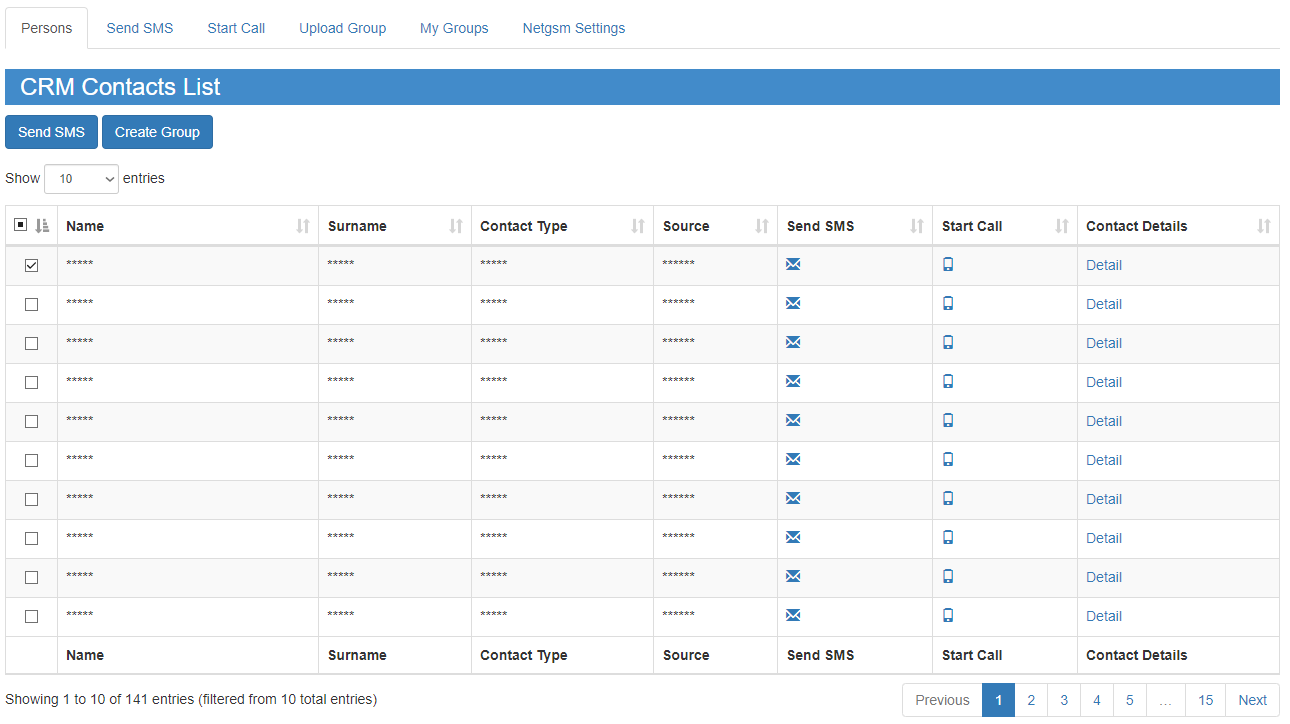Click the phone call icon in first row
Image resolution: width=1290 pixels, height=724 pixels.
pos(948,264)
